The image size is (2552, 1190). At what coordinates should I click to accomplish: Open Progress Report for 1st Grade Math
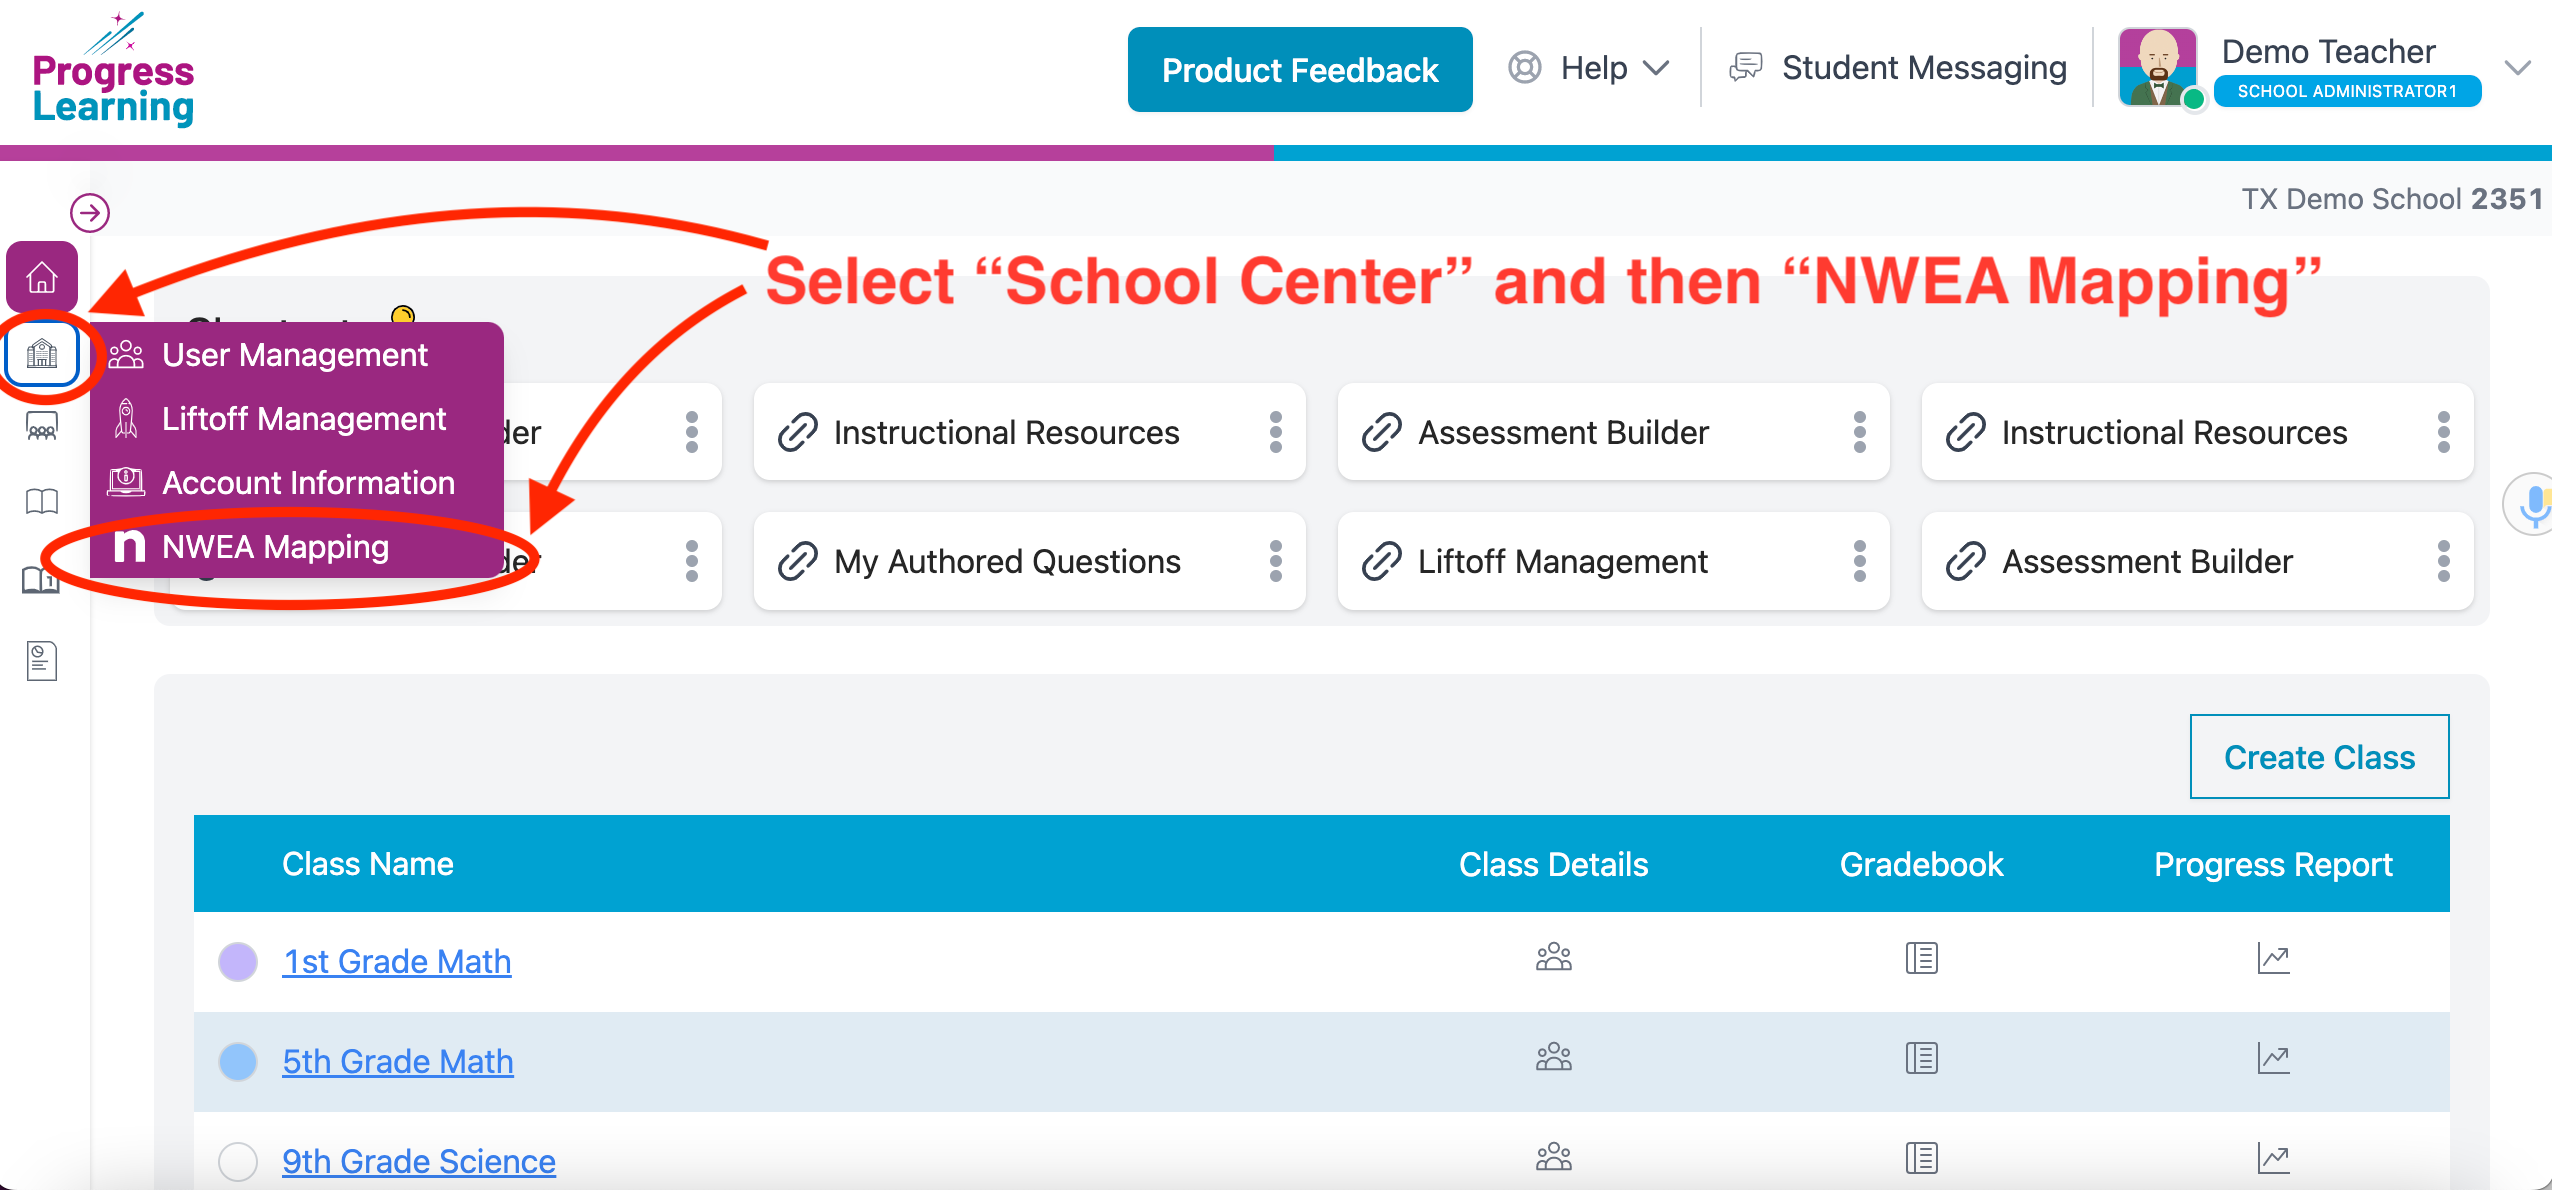pos(2273,958)
